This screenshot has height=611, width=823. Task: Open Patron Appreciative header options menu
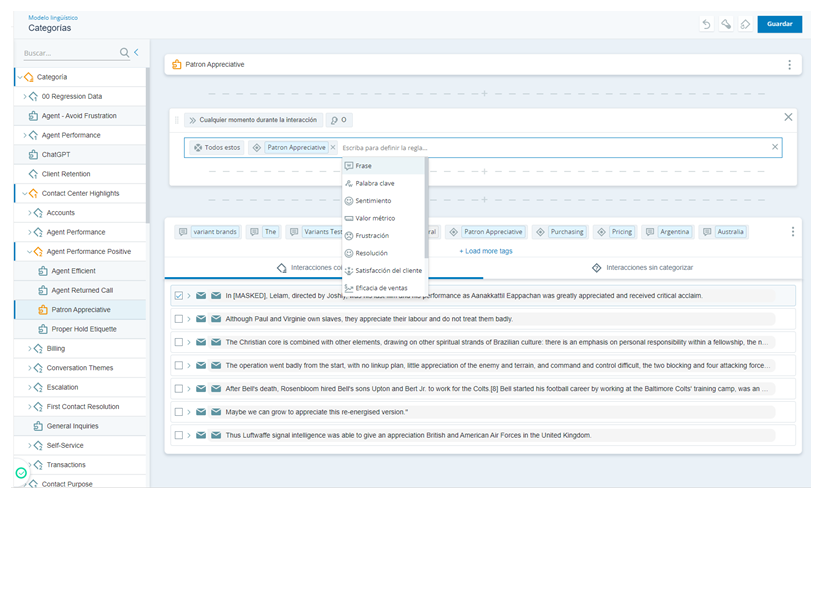click(789, 65)
